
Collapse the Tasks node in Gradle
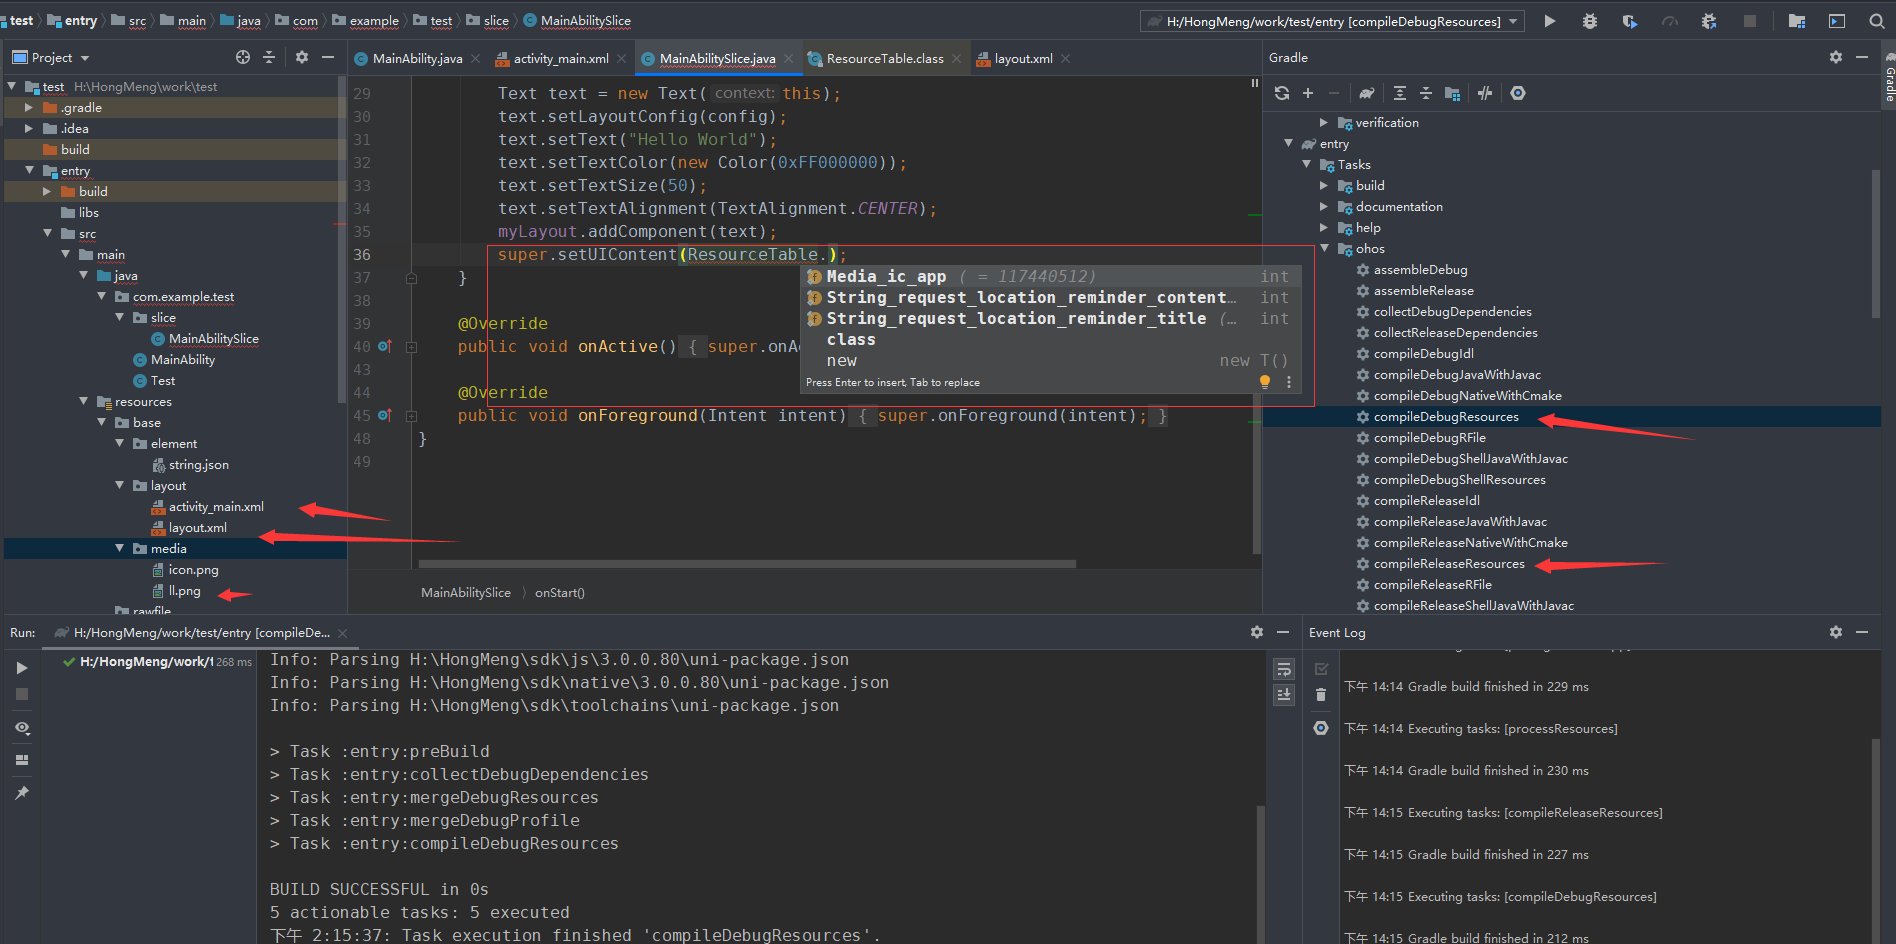tap(1307, 164)
